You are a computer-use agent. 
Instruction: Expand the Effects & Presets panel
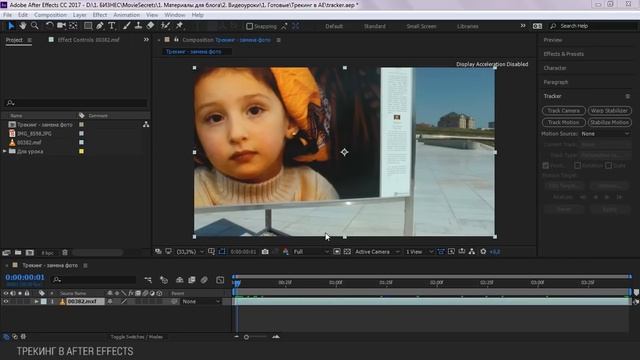[x=564, y=54]
